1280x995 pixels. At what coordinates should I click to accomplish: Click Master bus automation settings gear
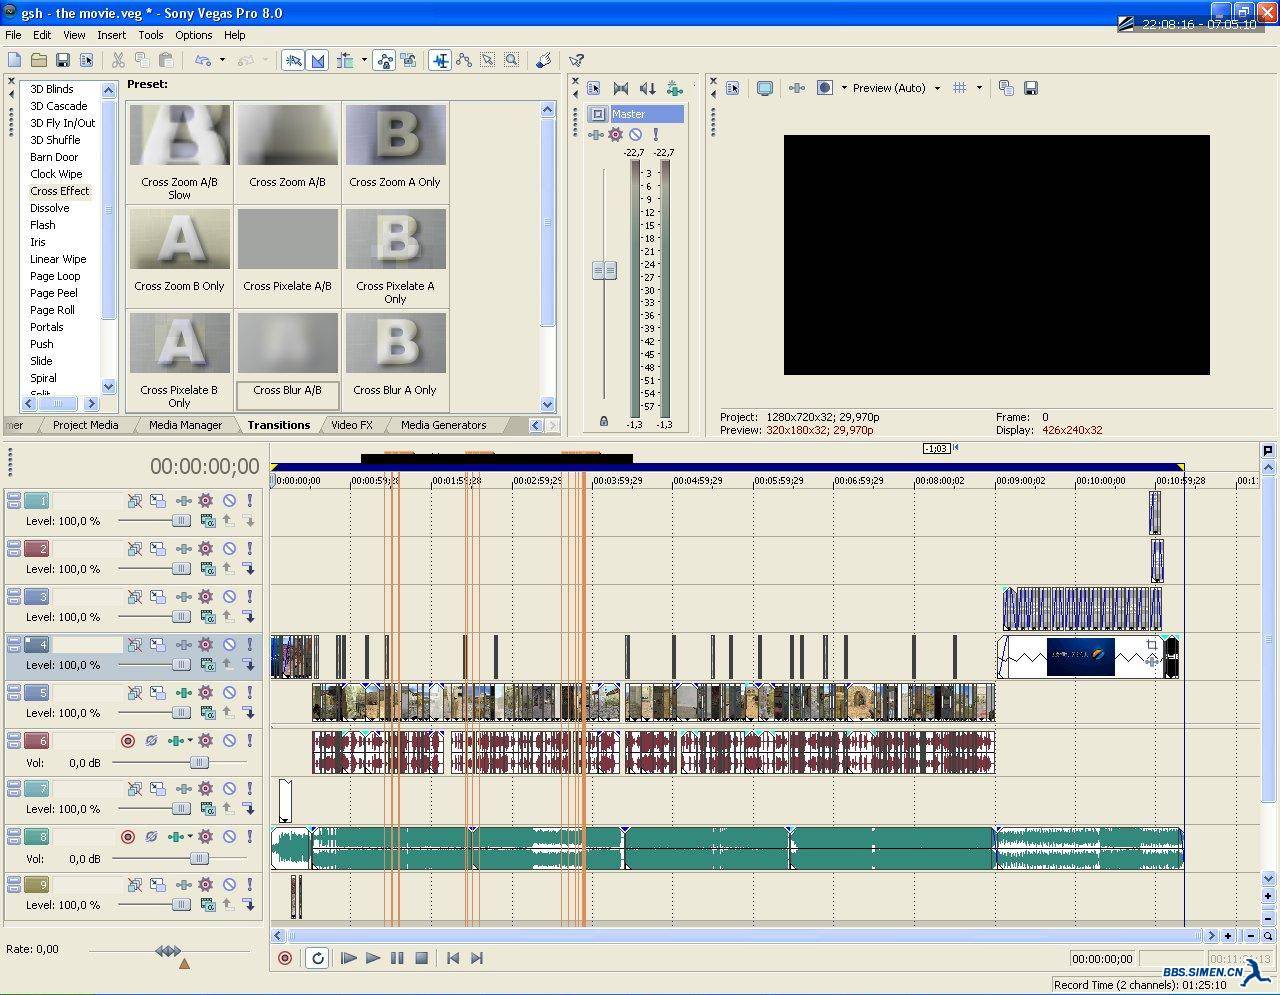[616, 135]
